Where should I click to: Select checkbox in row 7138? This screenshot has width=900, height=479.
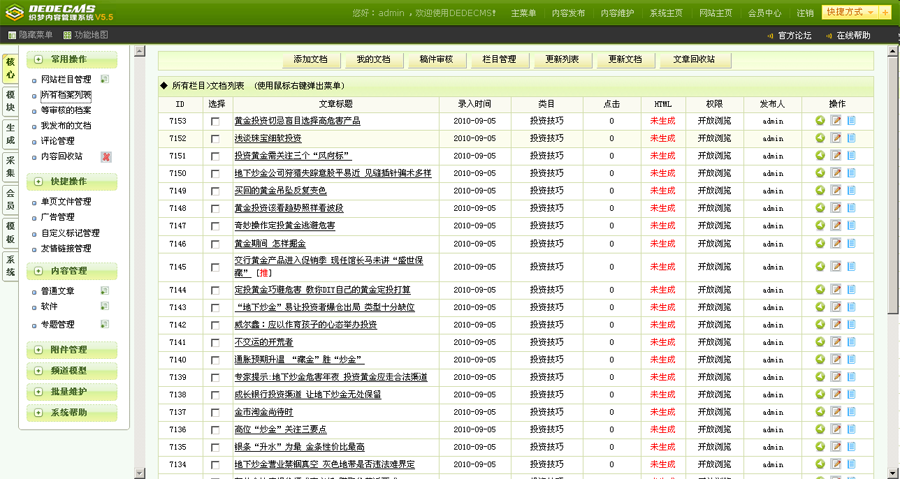pyautogui.click(x=215, y=395)
